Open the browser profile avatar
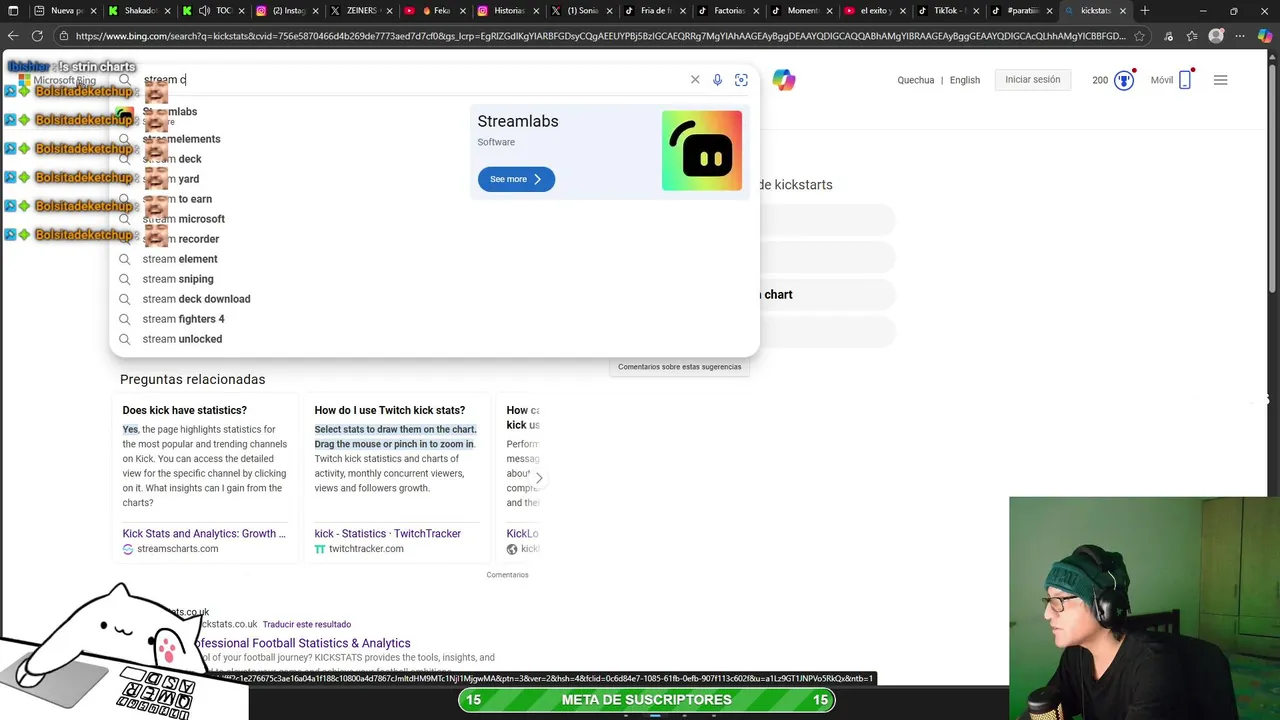 (x=1216, y=36)
